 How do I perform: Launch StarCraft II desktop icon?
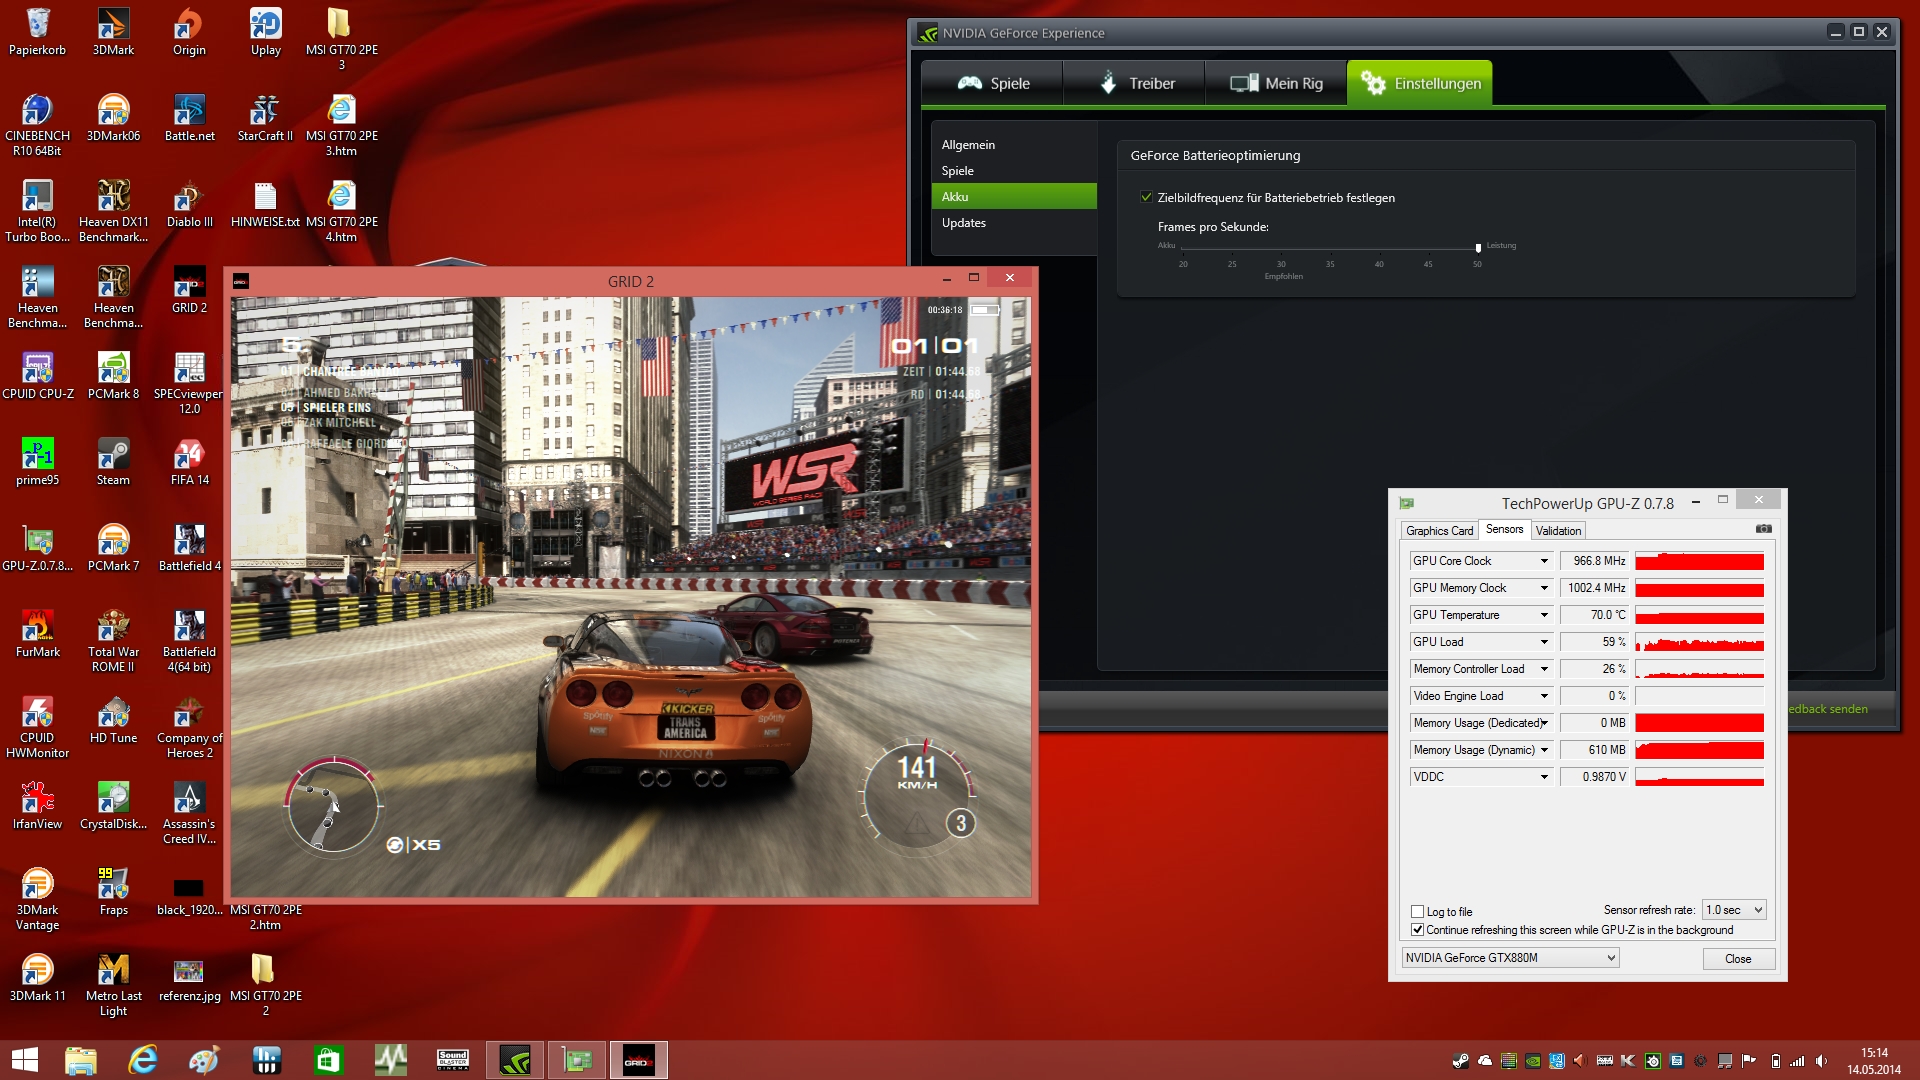(x=265, y=117)
